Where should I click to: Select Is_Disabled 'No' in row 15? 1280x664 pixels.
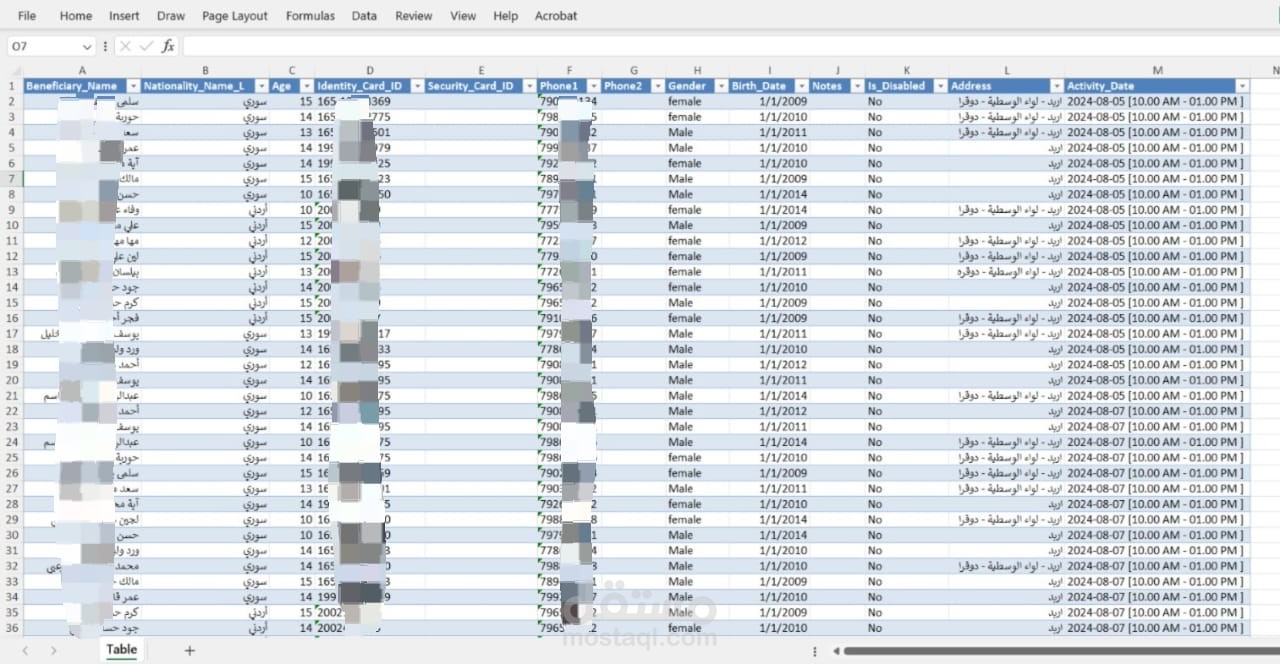coord(906,303)
